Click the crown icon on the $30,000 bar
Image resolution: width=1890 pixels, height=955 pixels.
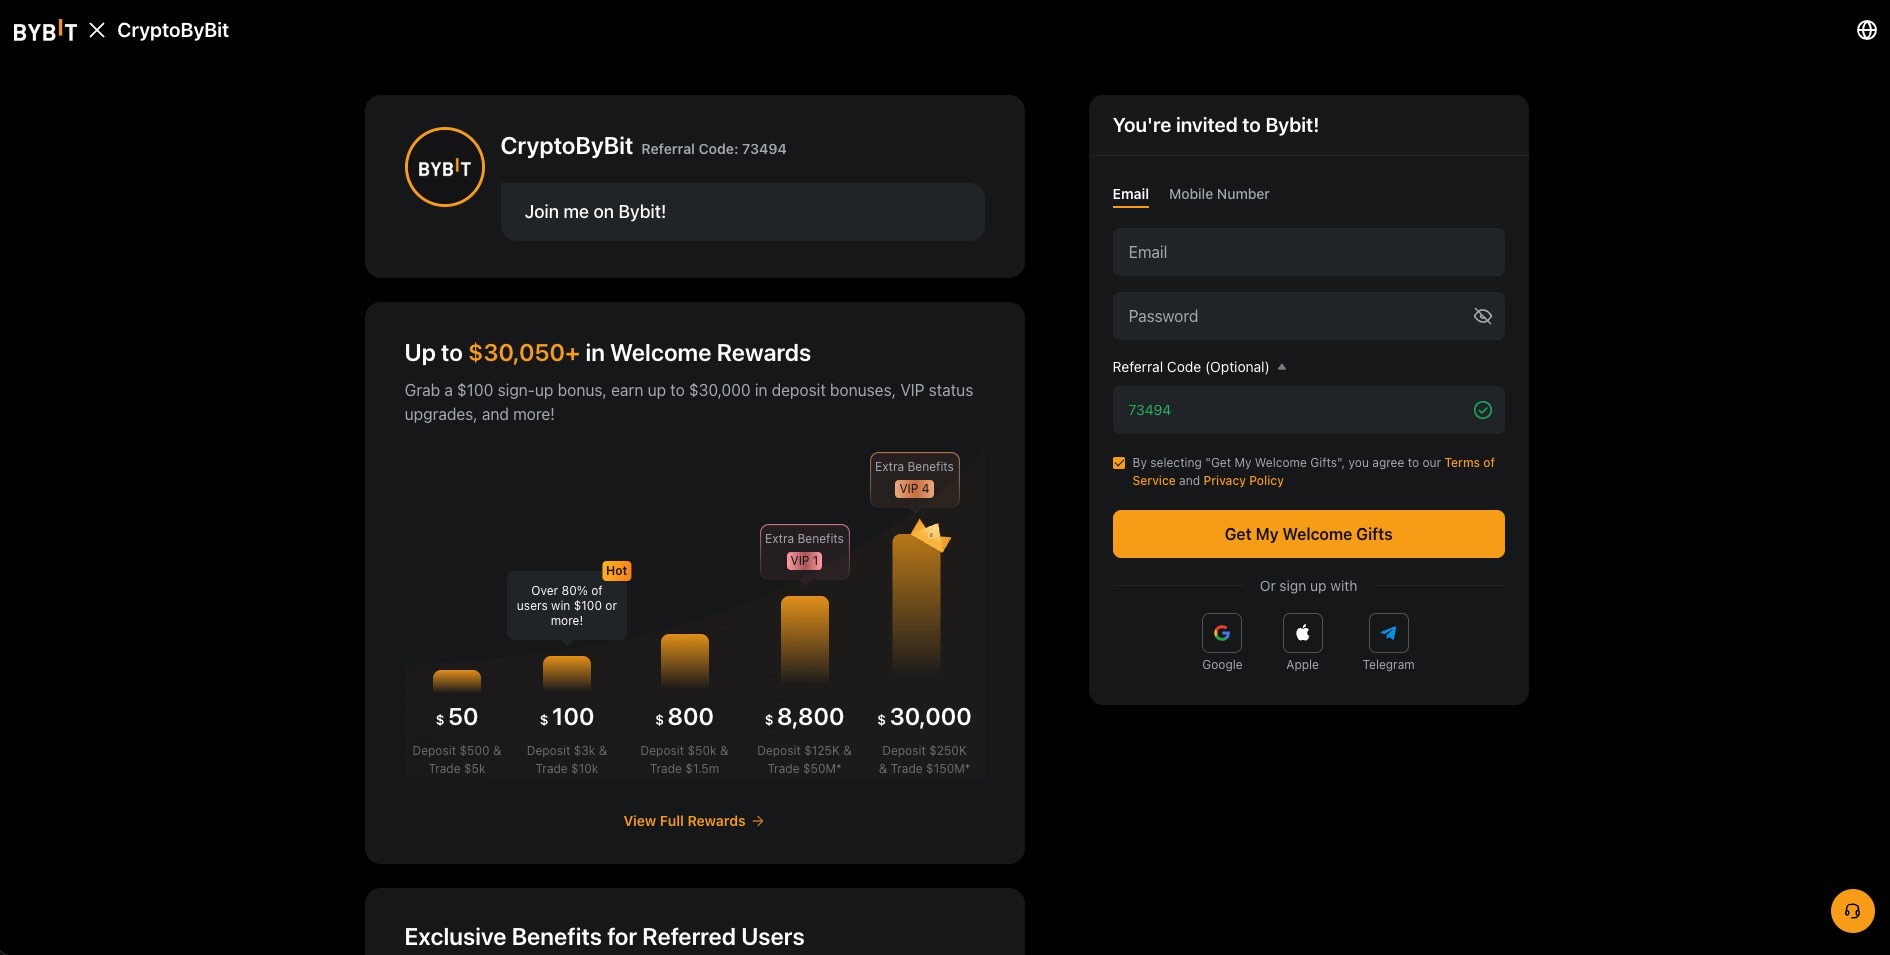point(931,535)
